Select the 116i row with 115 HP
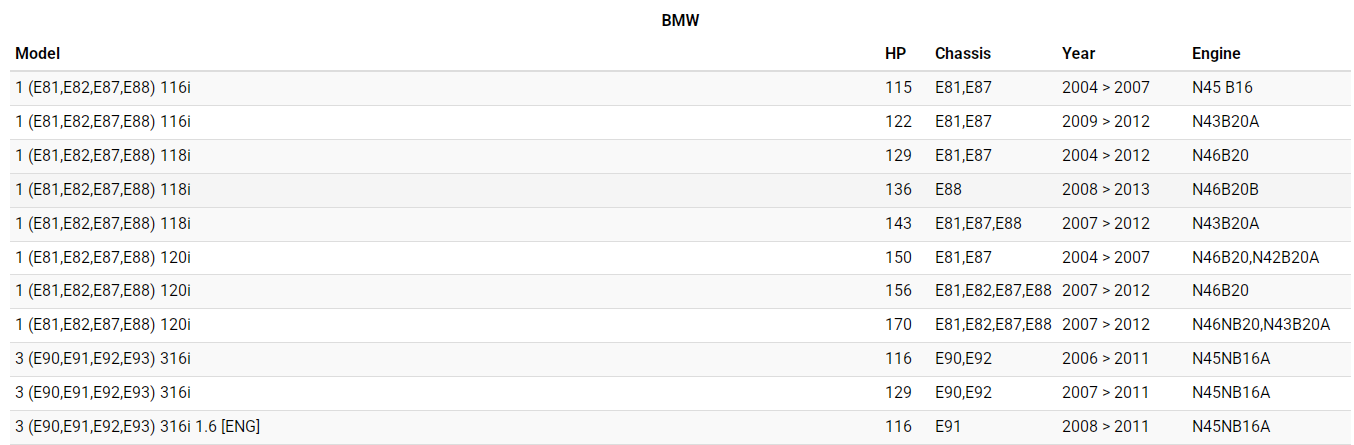1354x445 pixels. [103, 88]
